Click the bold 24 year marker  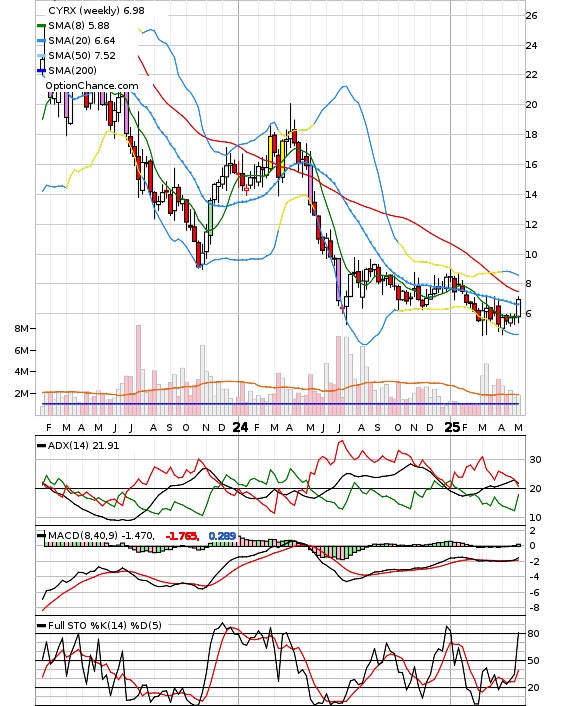240,427
